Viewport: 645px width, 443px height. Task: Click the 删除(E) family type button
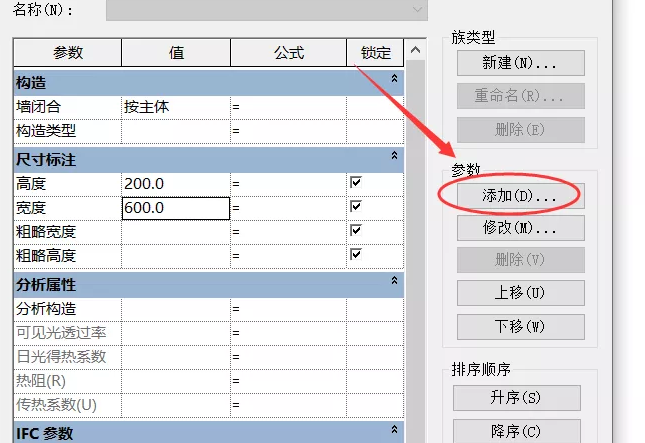click(520, 130)
